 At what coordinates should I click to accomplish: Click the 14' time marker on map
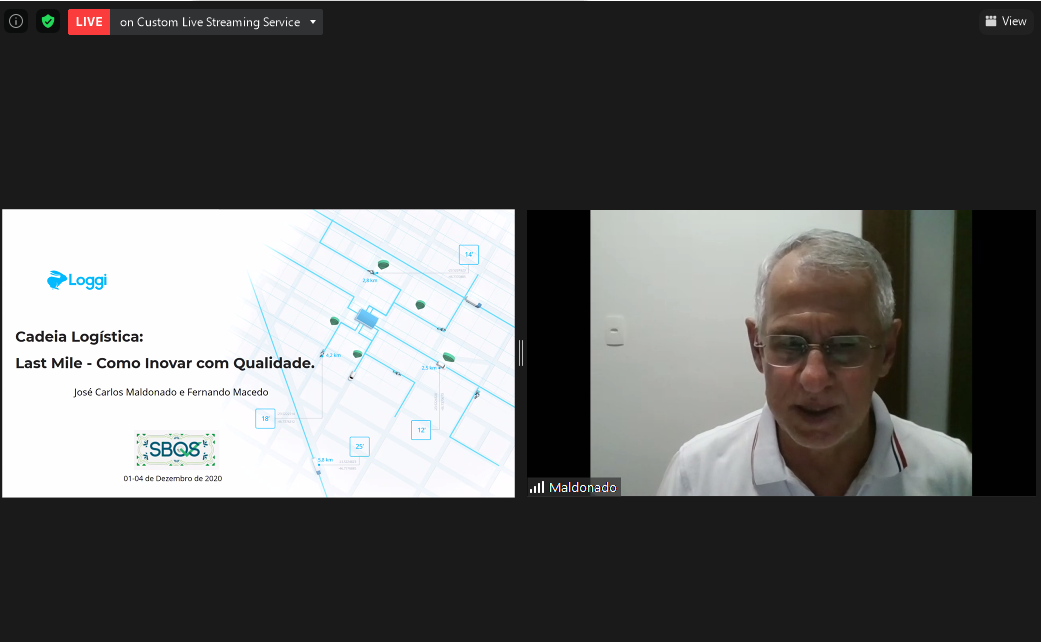click(x=468, y=254)
